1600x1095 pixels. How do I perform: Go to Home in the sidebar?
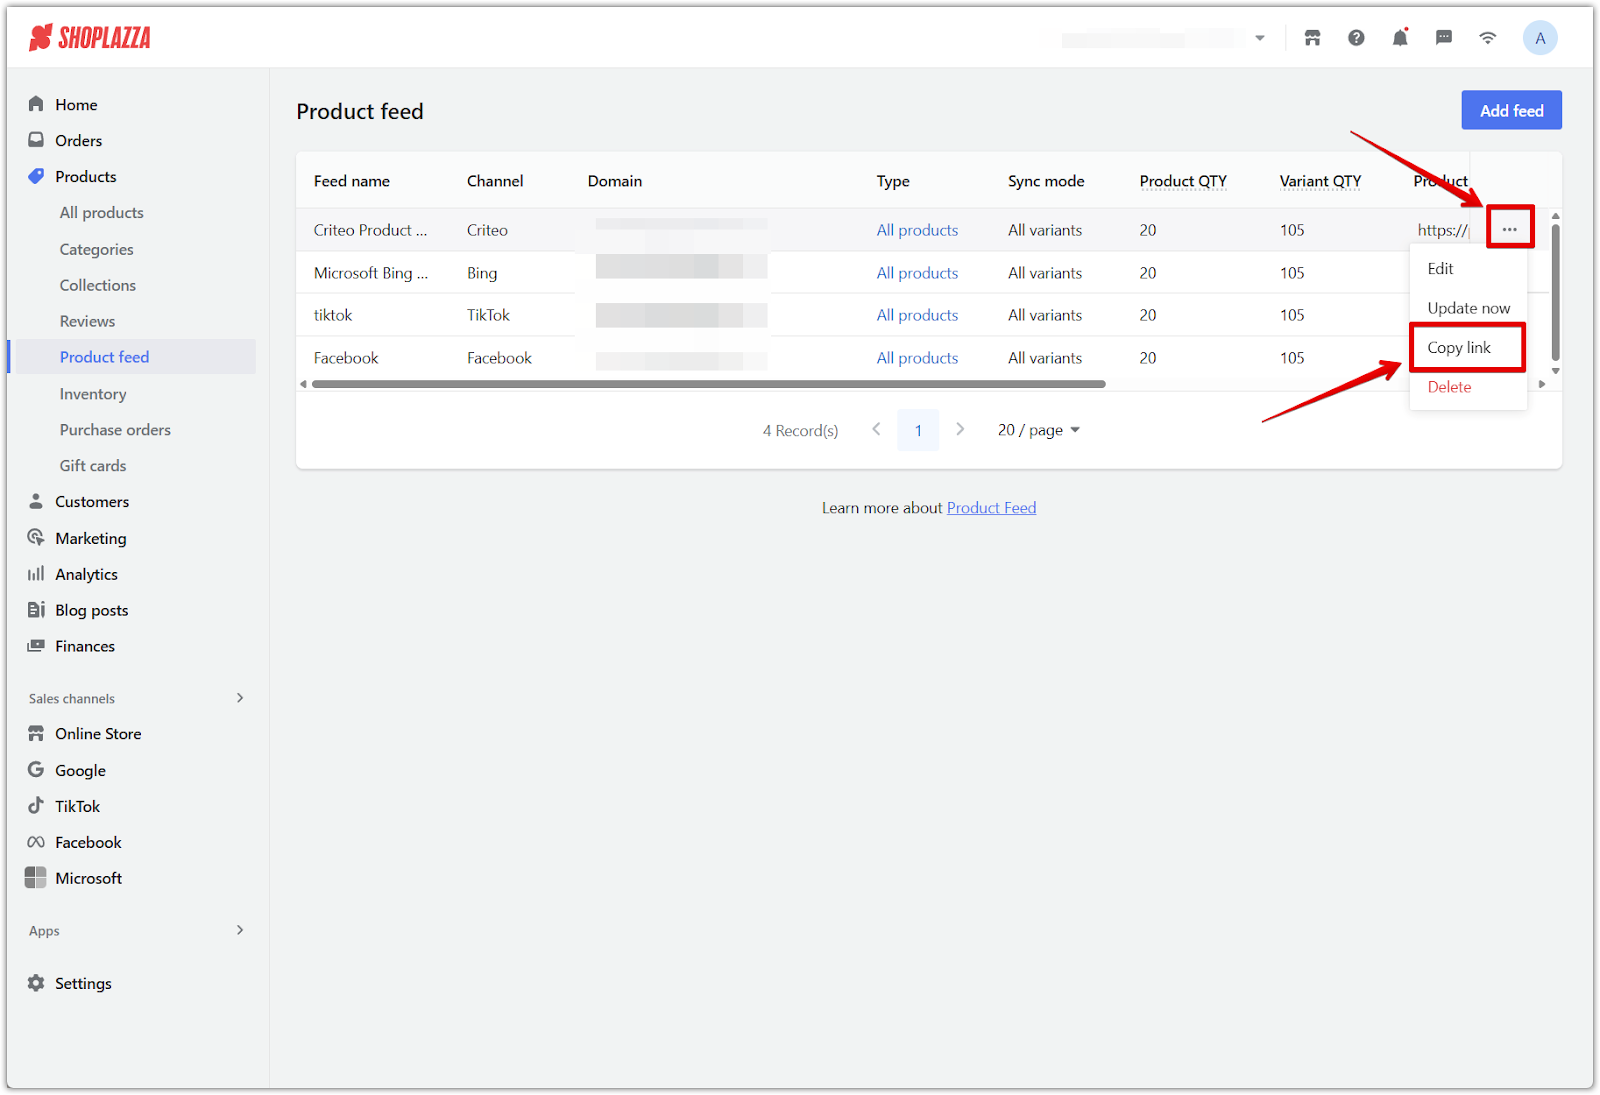coord(76,104)
